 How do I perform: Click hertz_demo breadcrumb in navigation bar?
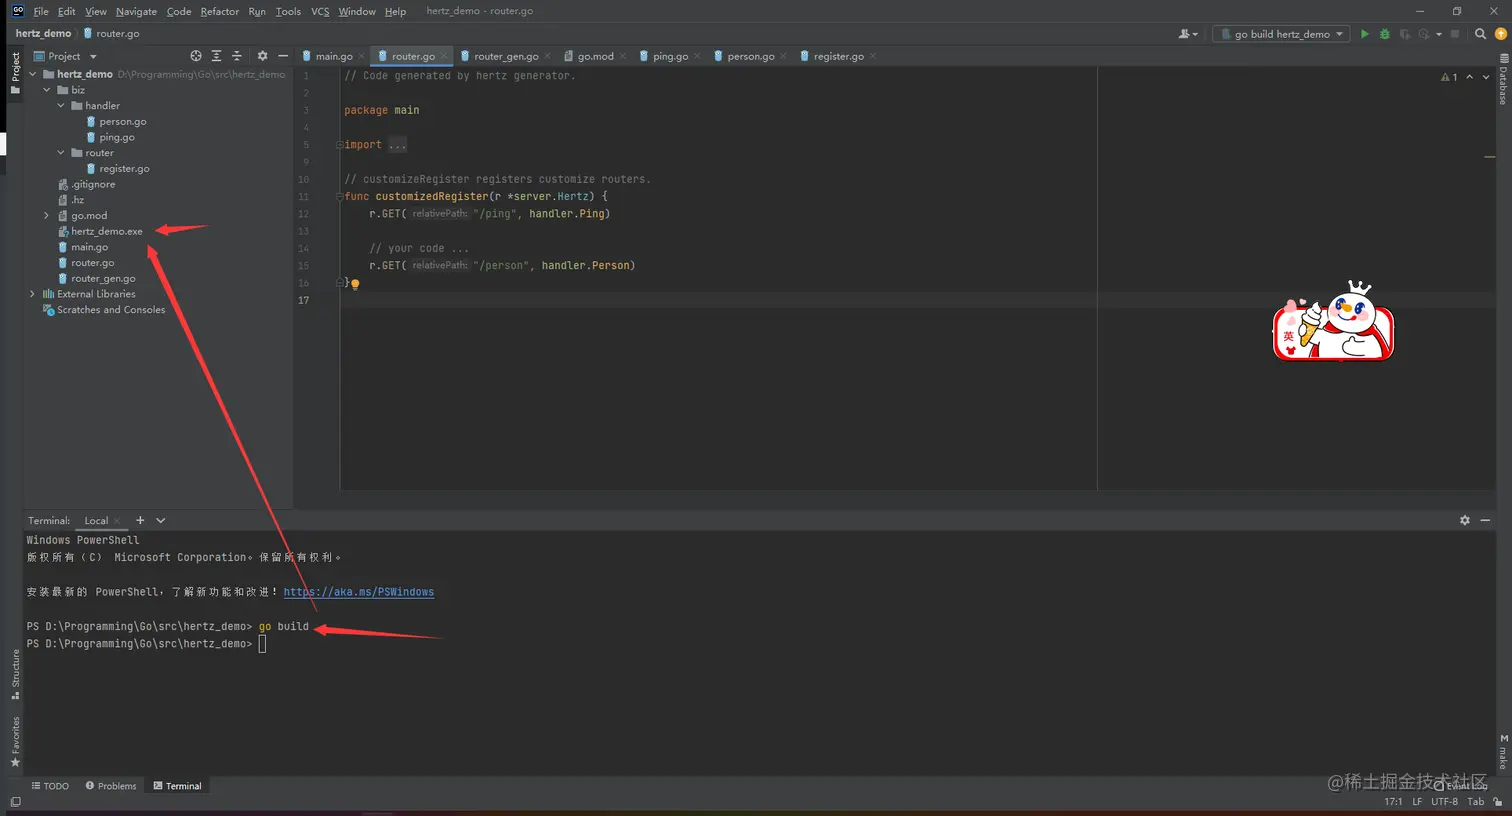43,33
